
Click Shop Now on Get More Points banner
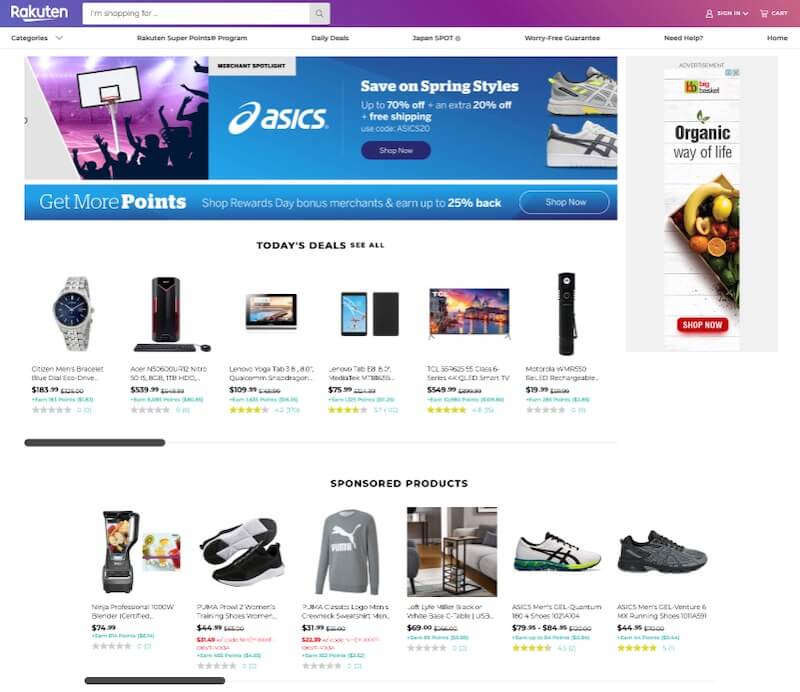(564, 202)
